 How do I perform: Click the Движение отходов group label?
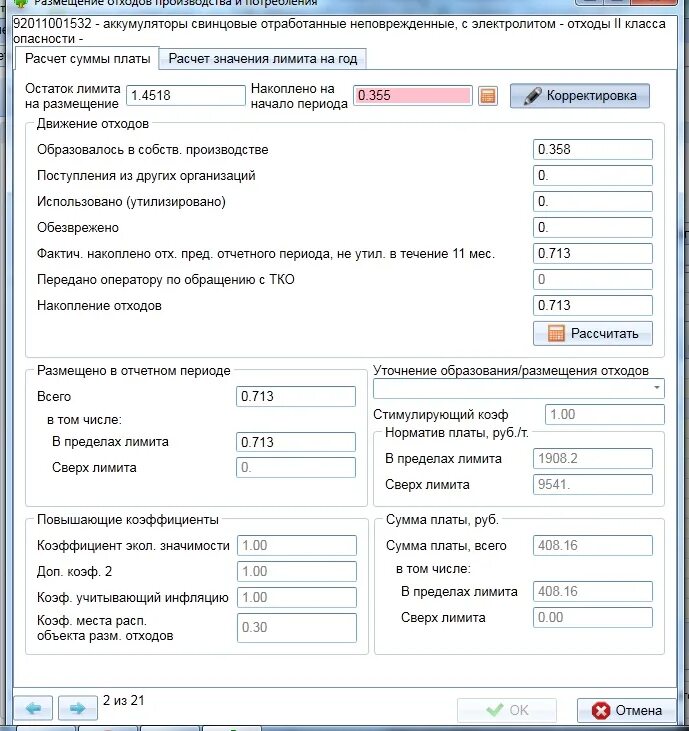click(x=93, y=124)
